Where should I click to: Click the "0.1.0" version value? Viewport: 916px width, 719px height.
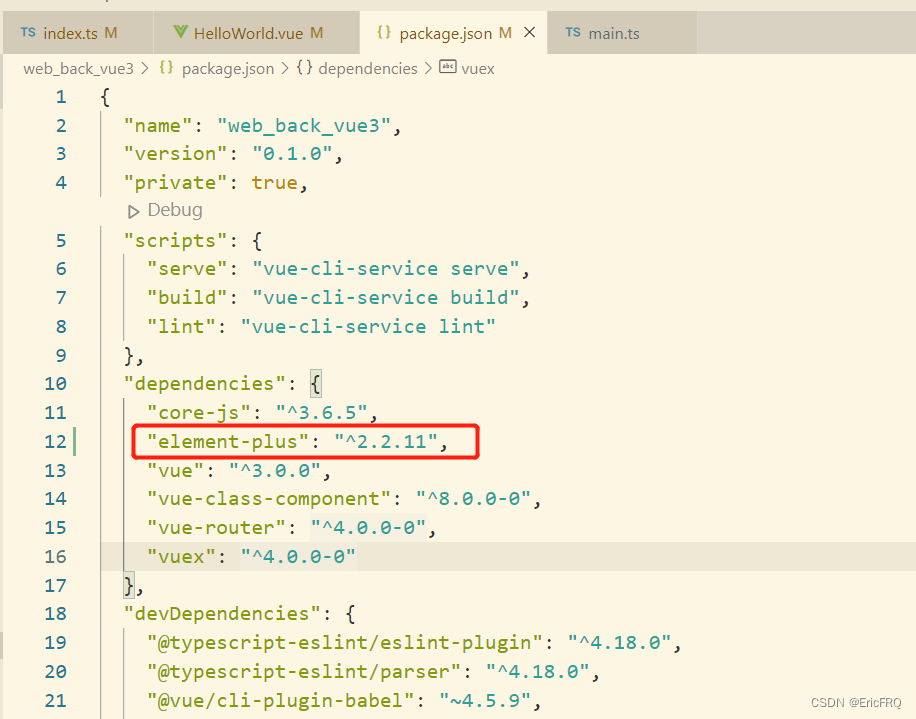292,154
